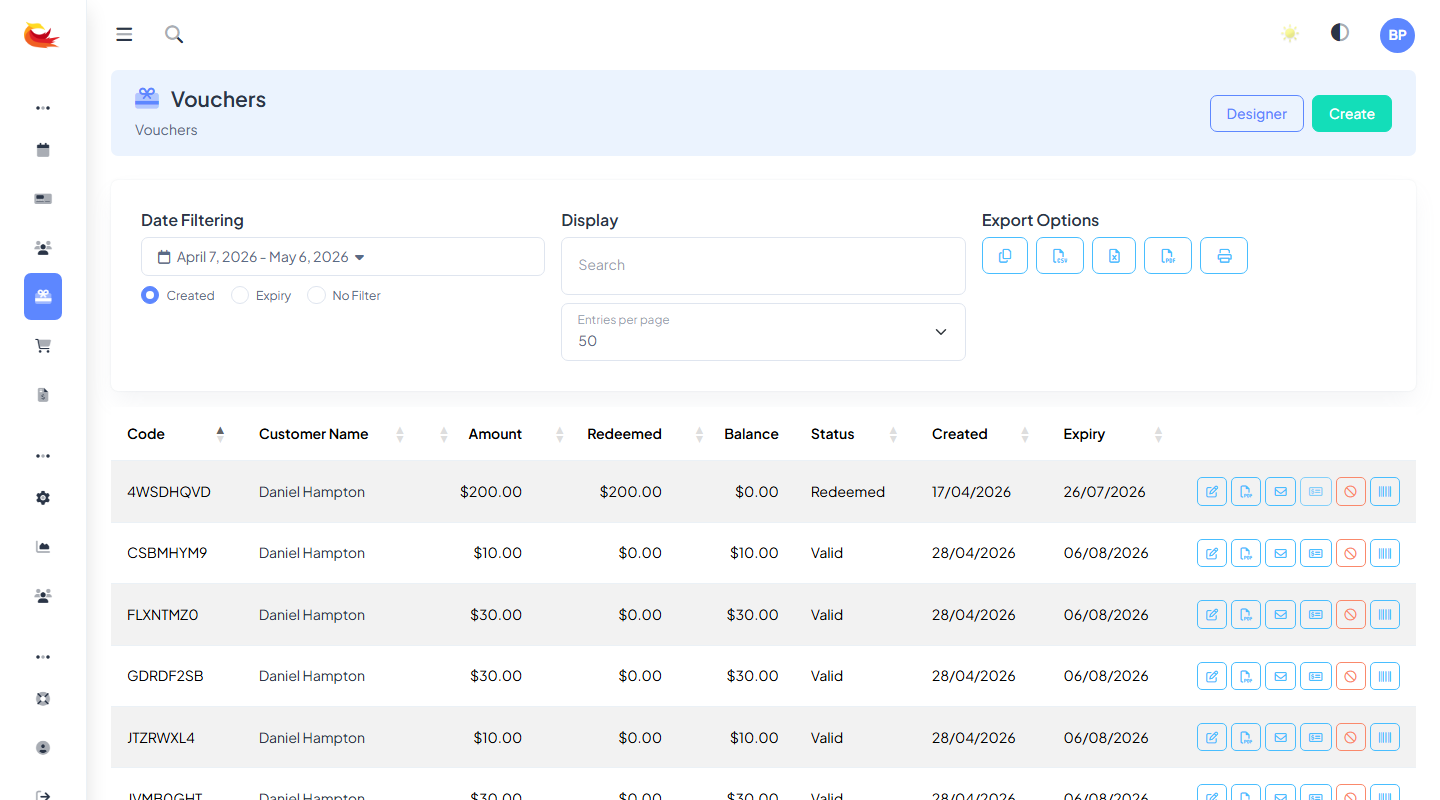Sort table by Redeemed header

pos(624,434)
